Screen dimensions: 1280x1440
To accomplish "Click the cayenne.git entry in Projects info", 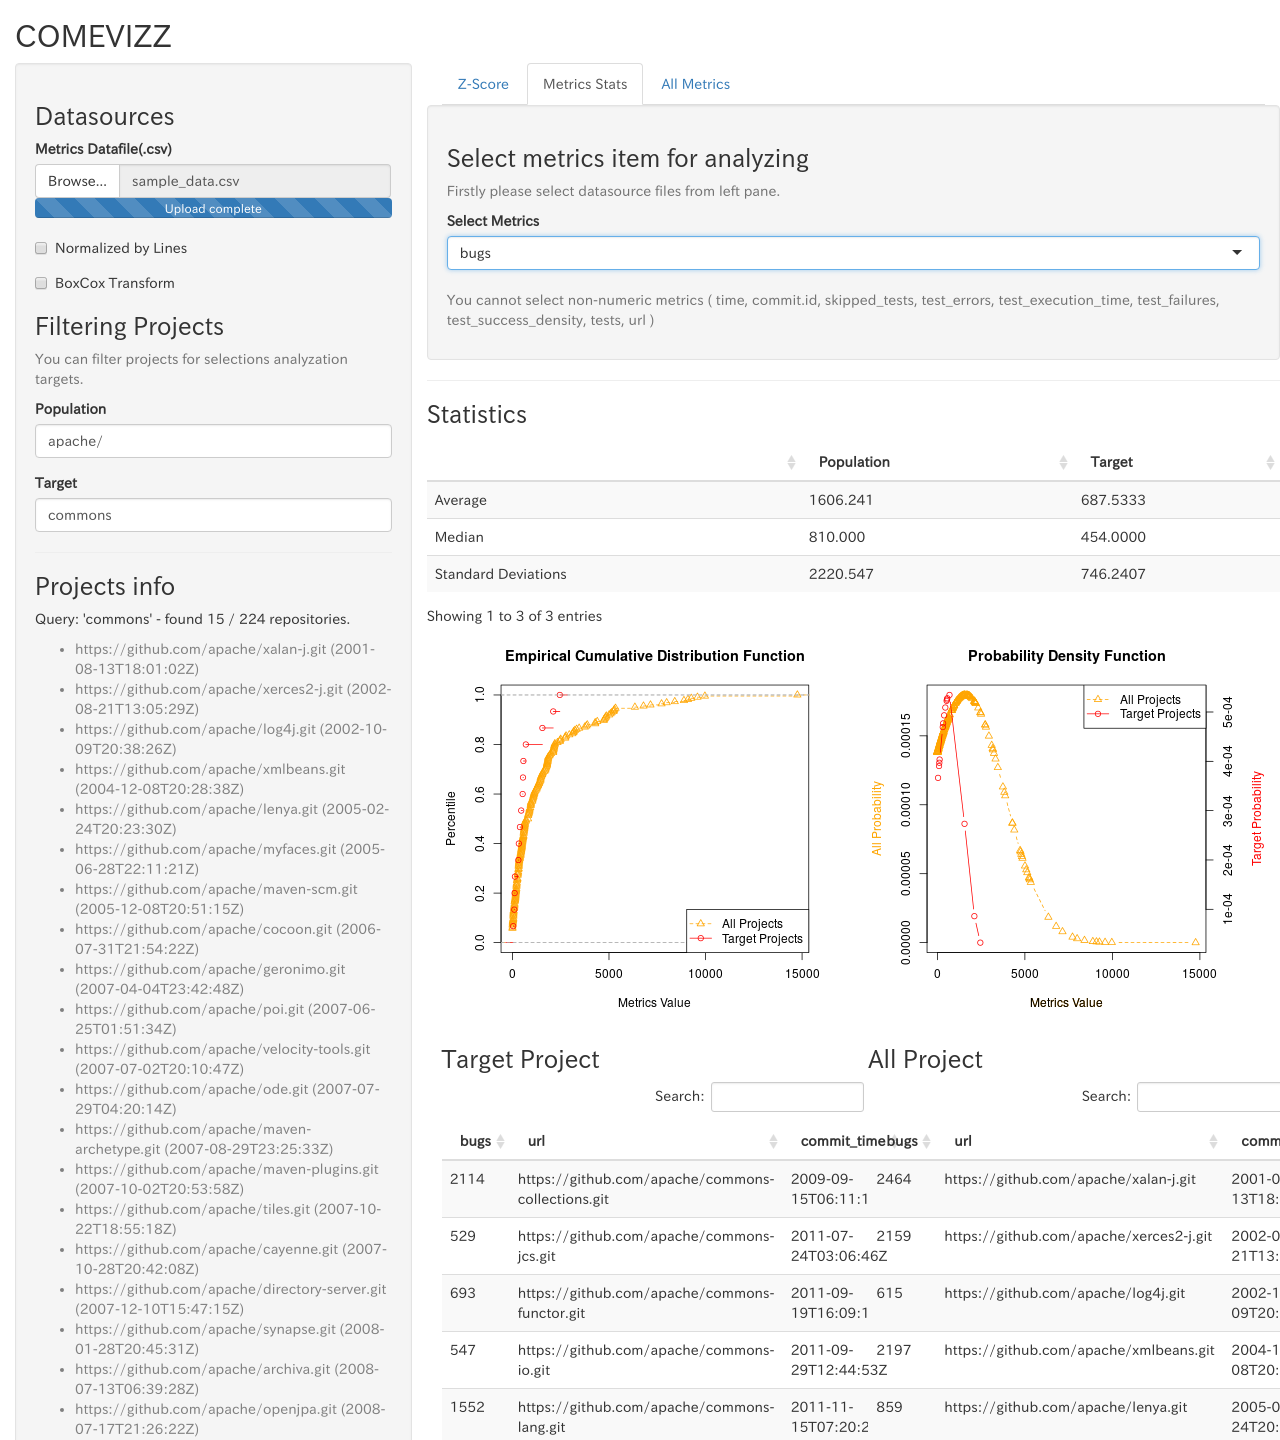I will tap(231, 1259).
